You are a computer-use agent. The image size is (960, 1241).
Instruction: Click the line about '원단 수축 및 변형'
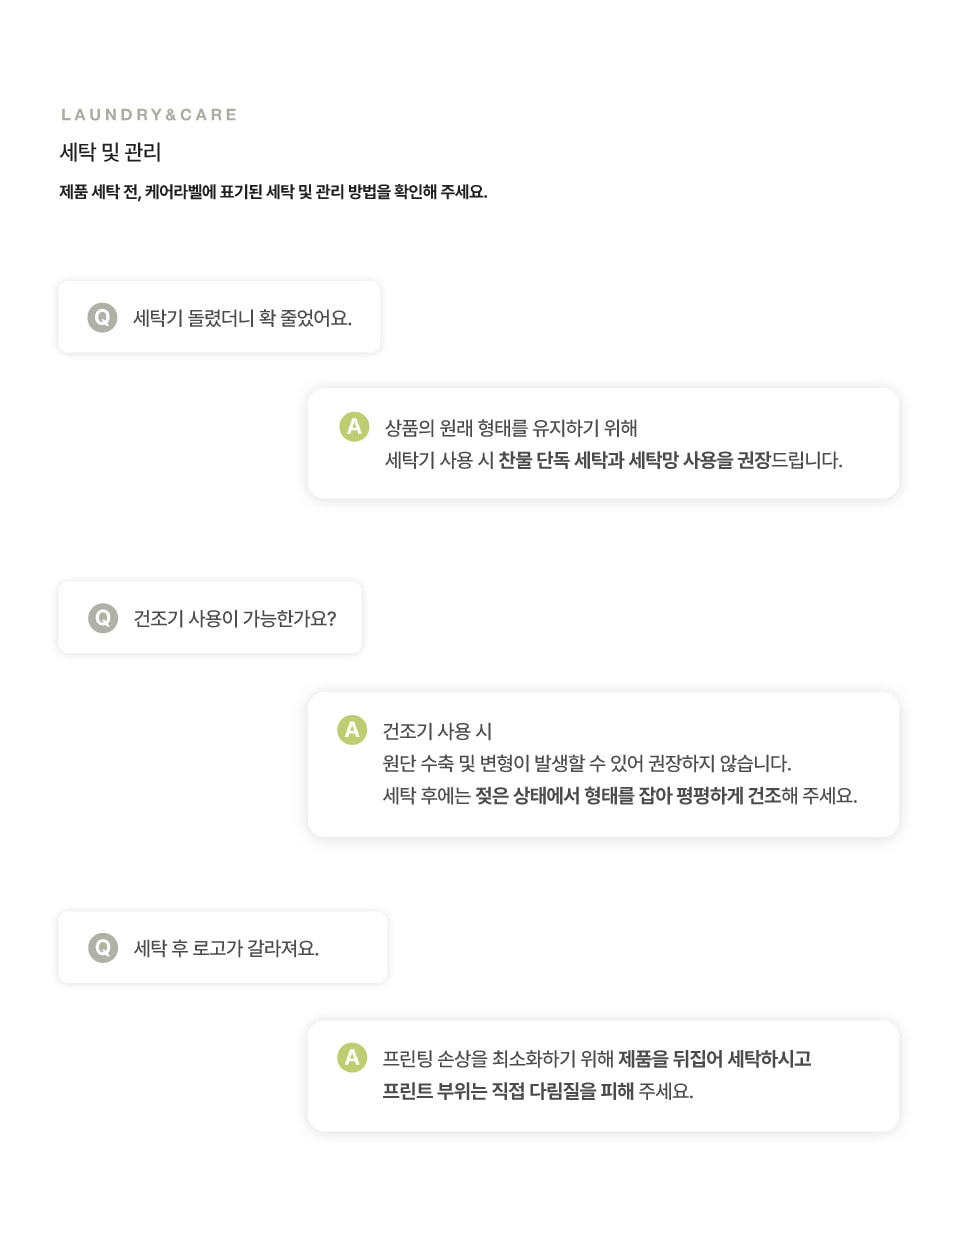pos(586,764)
